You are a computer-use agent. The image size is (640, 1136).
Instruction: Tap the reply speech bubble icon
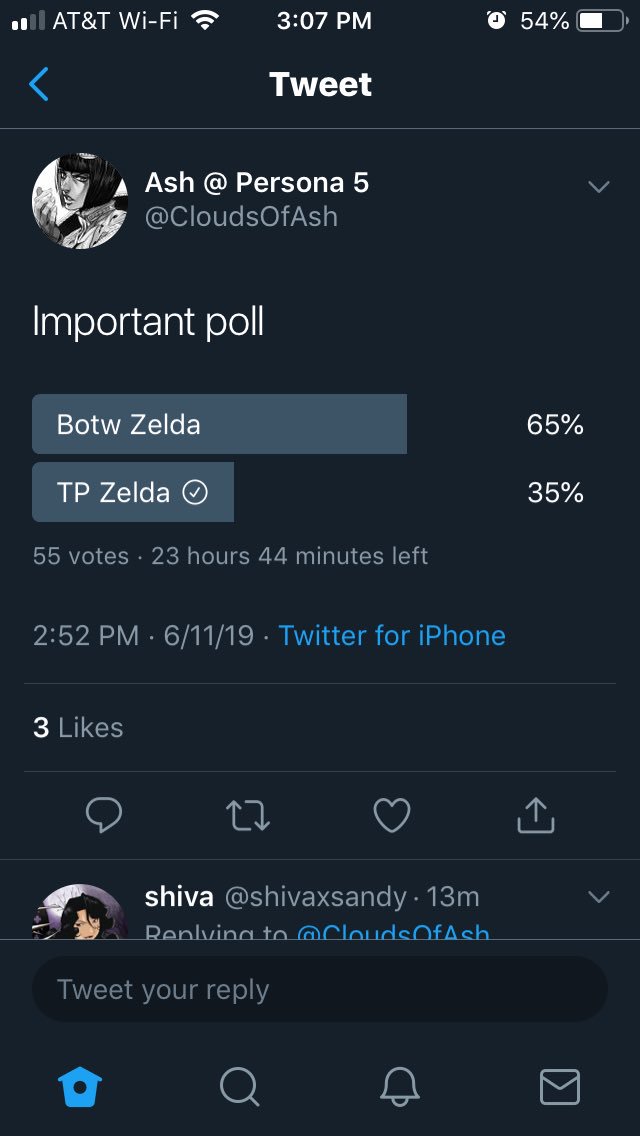[103, 815]
